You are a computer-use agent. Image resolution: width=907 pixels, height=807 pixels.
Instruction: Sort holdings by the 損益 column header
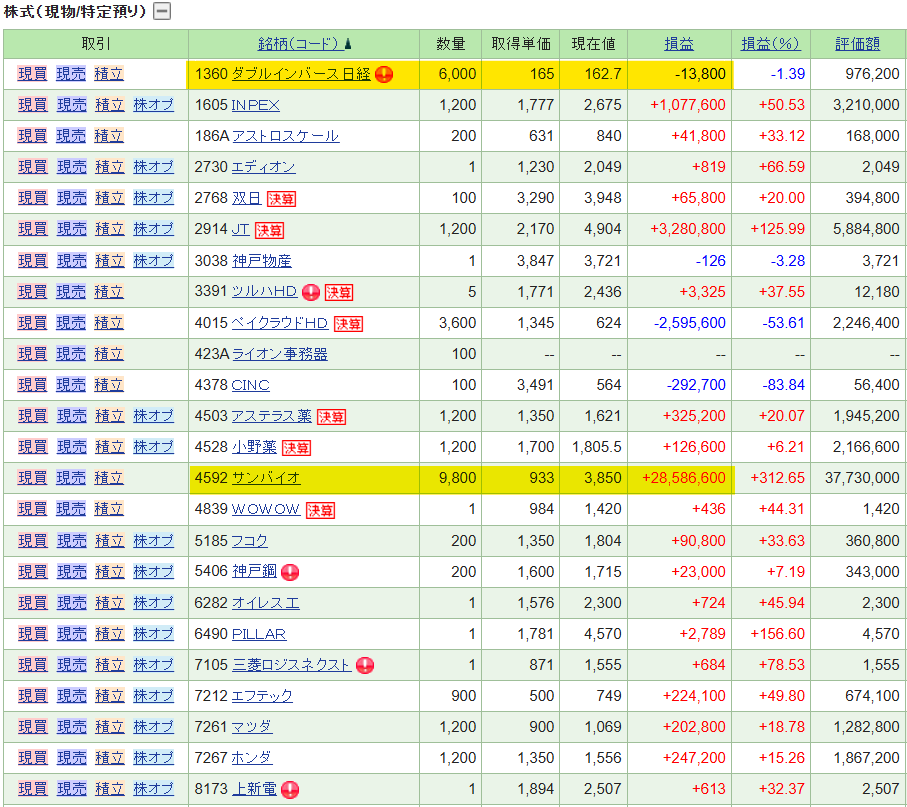tap(679, 44)
